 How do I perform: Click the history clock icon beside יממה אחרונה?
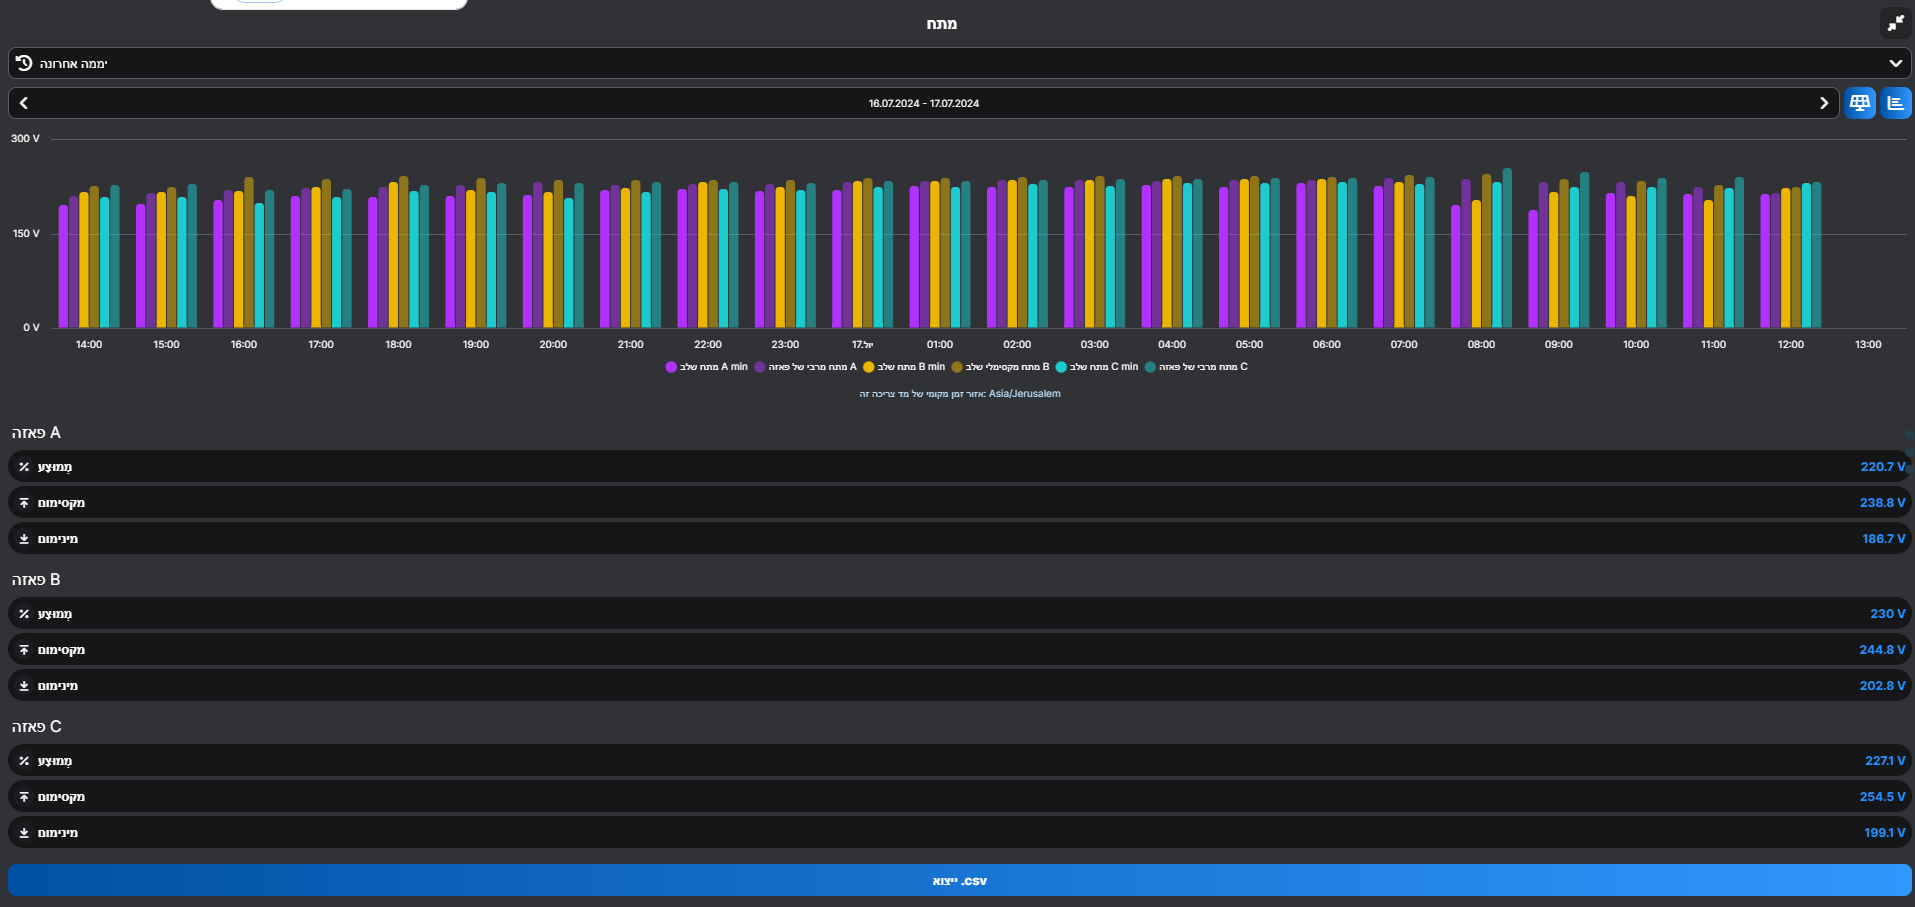pyautogui.click(x=24, y=63)
